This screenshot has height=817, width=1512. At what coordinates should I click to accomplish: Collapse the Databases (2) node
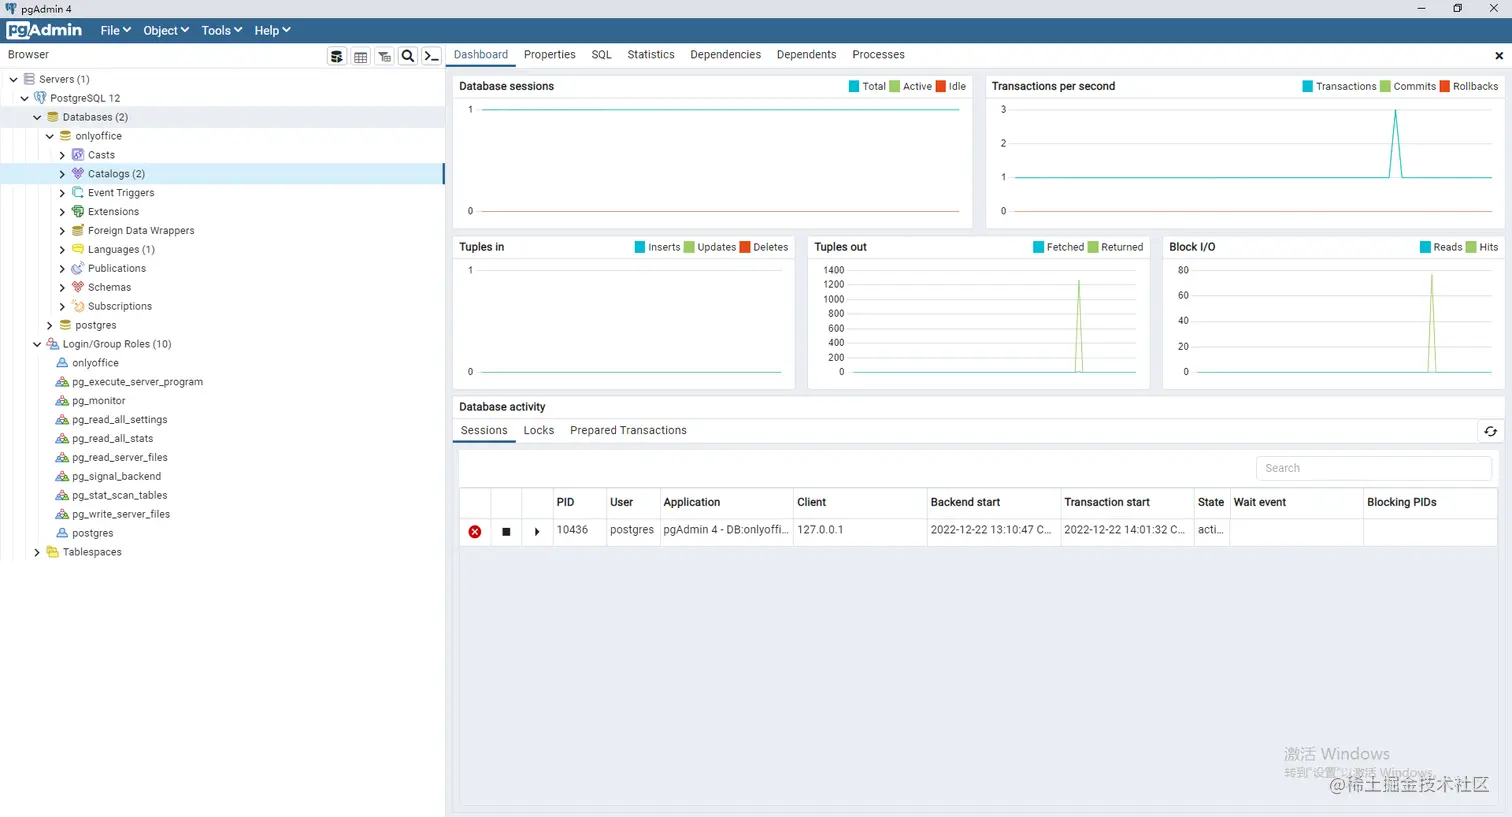tap(37, 117)
